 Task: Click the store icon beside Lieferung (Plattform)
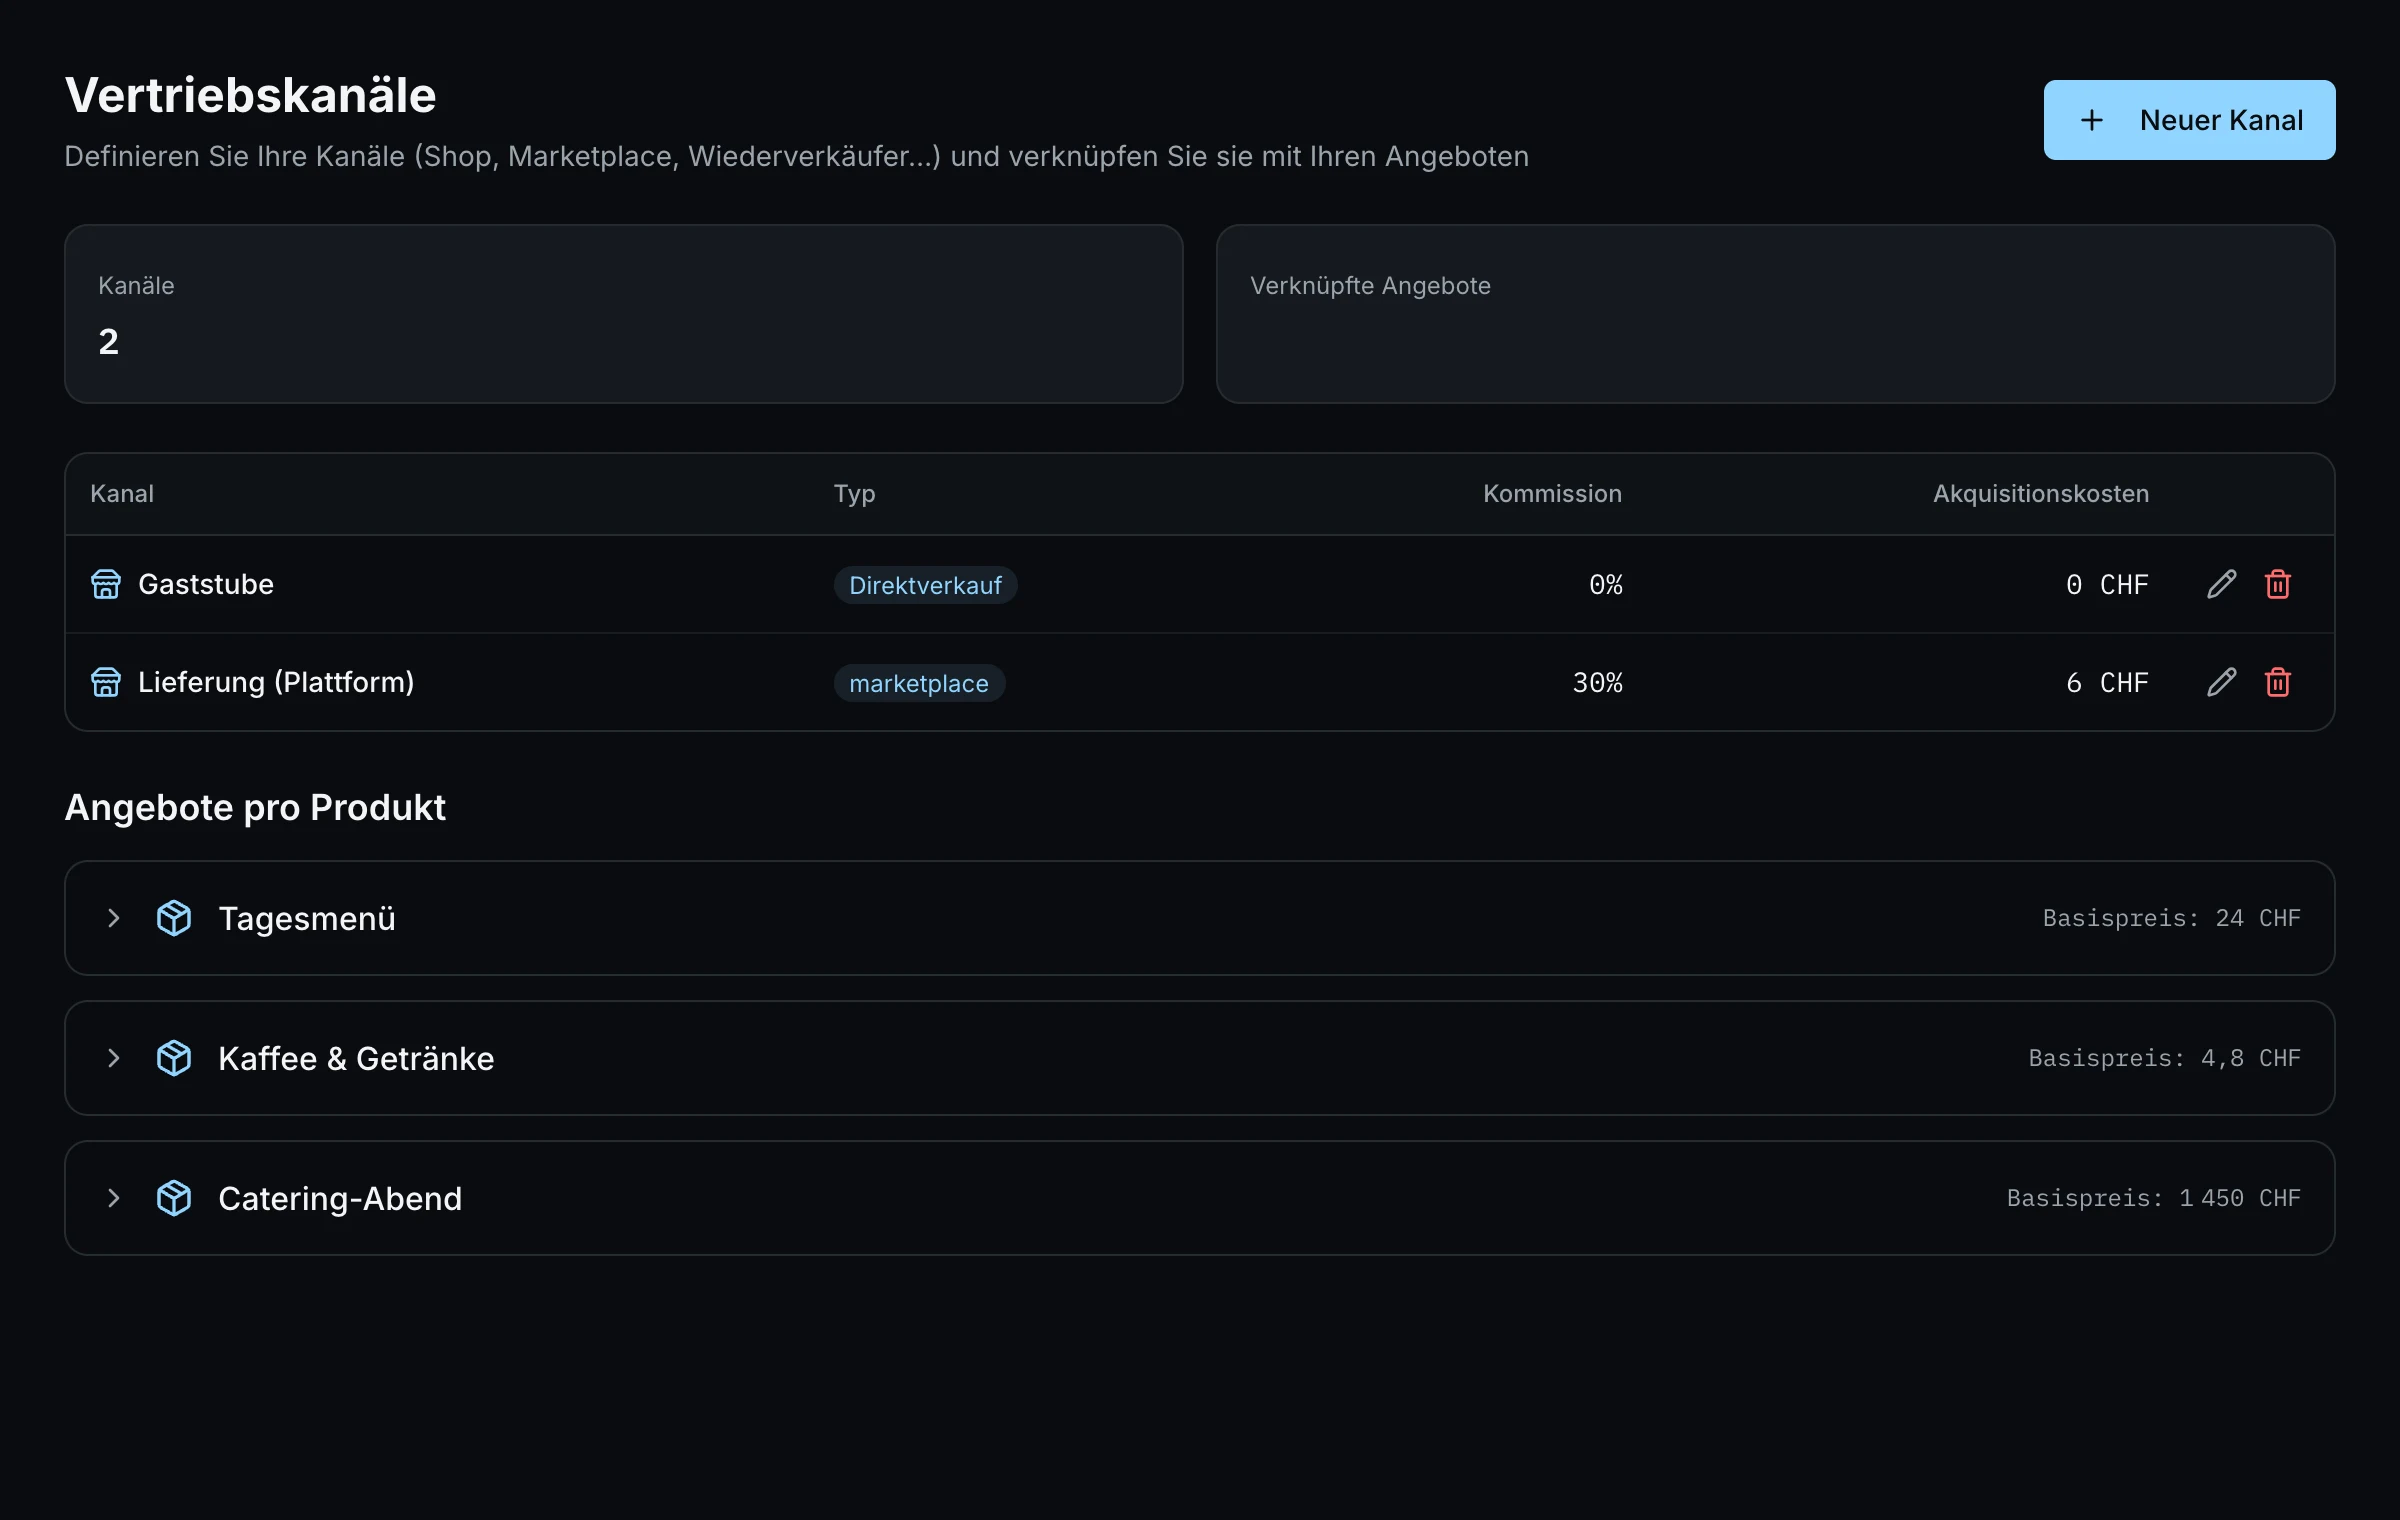[x=106, y=682]
